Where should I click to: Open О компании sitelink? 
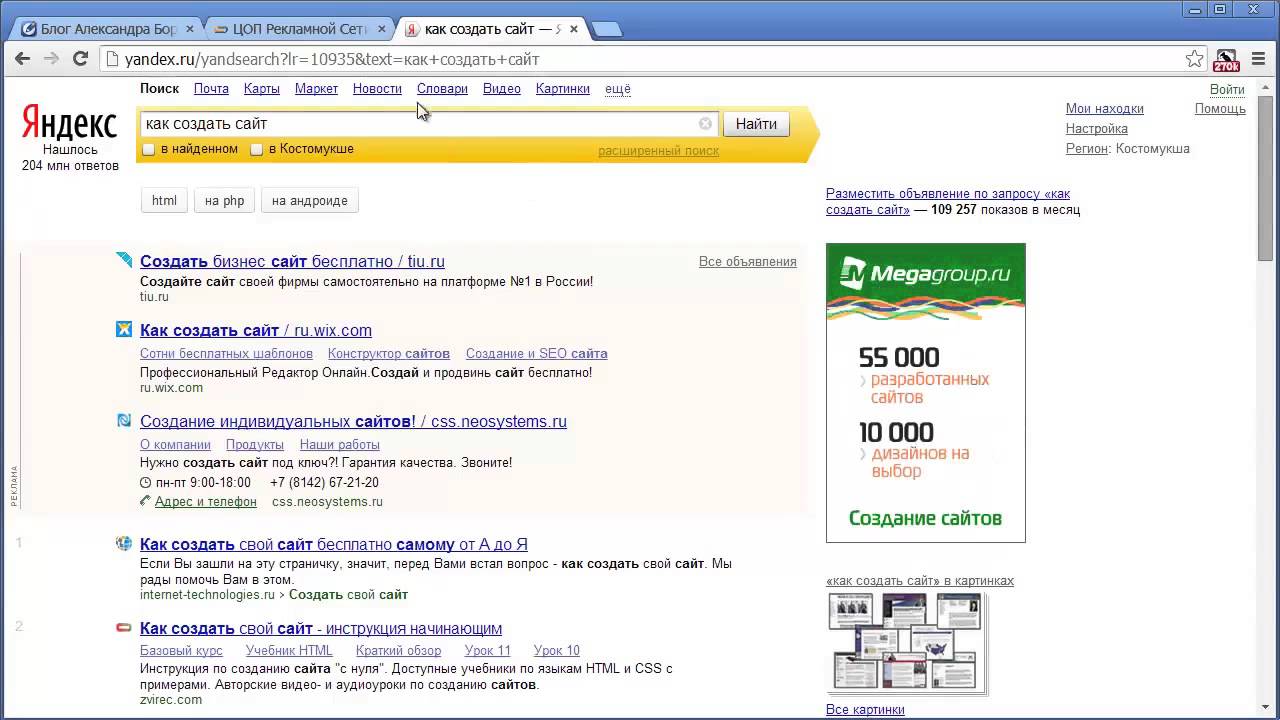point(175,445)
